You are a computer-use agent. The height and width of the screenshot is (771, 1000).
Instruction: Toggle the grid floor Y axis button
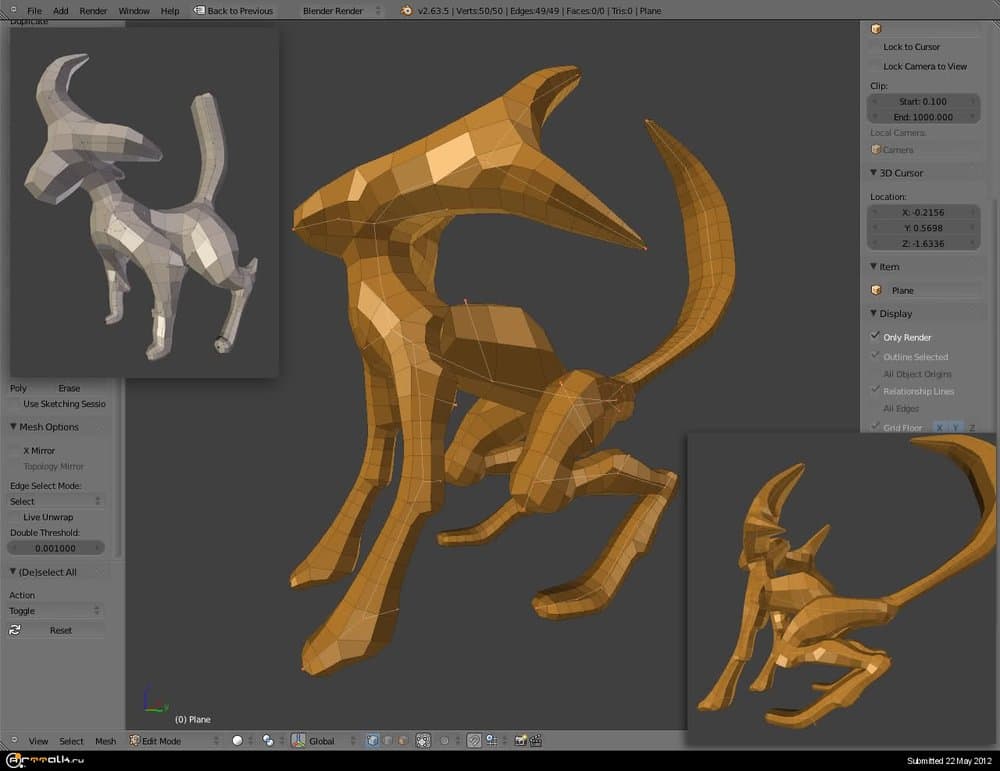coord(955,427)
